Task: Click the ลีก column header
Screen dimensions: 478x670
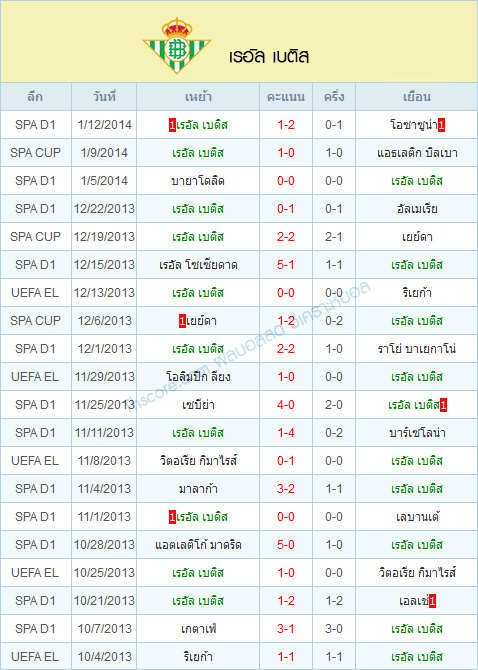Action: click(35, 97)
